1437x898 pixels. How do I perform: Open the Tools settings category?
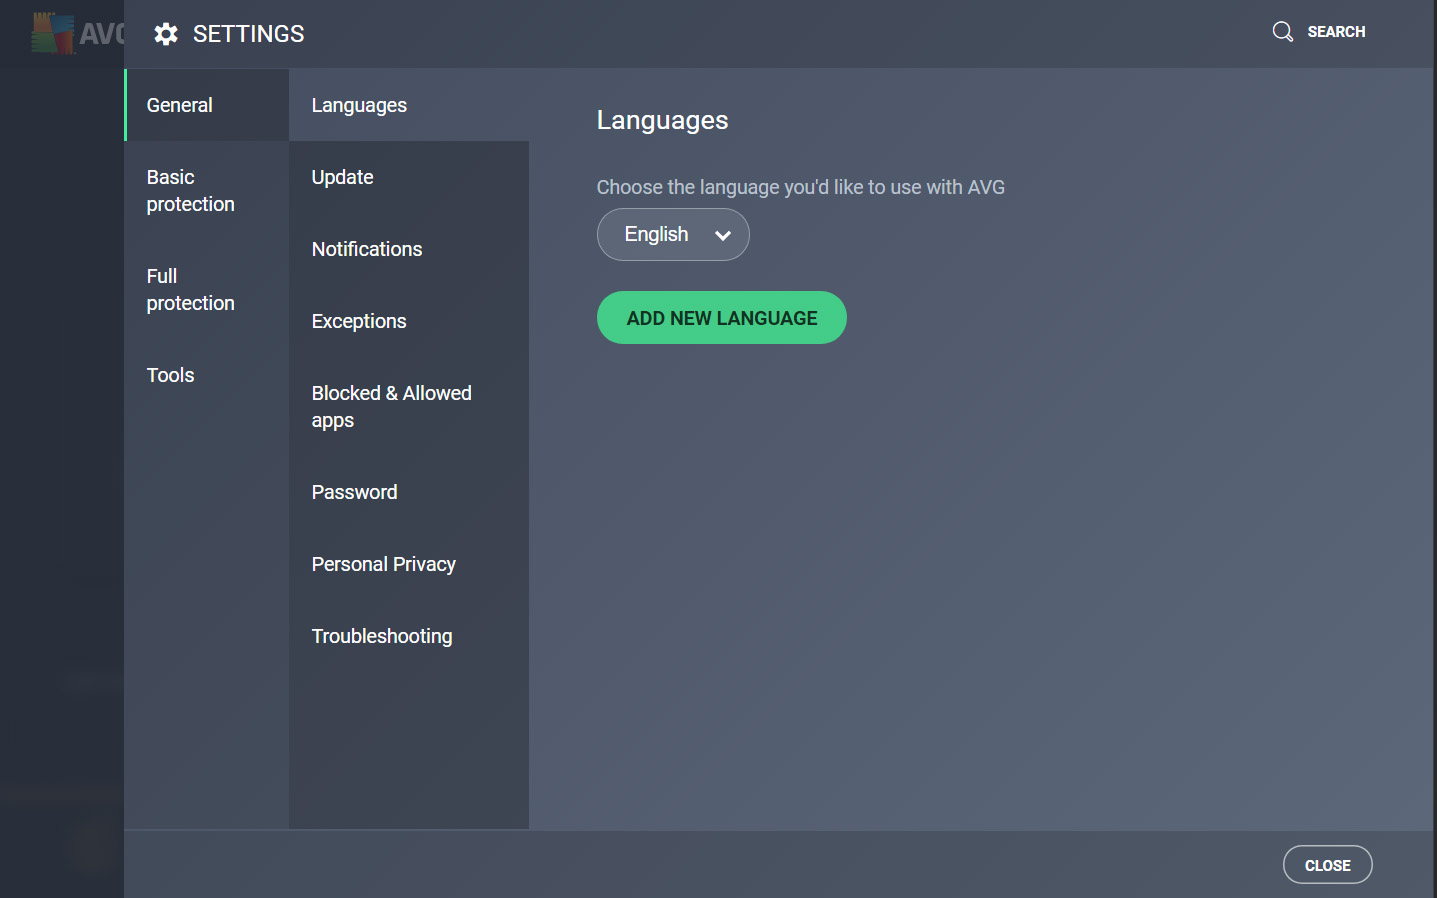point(169,374)
